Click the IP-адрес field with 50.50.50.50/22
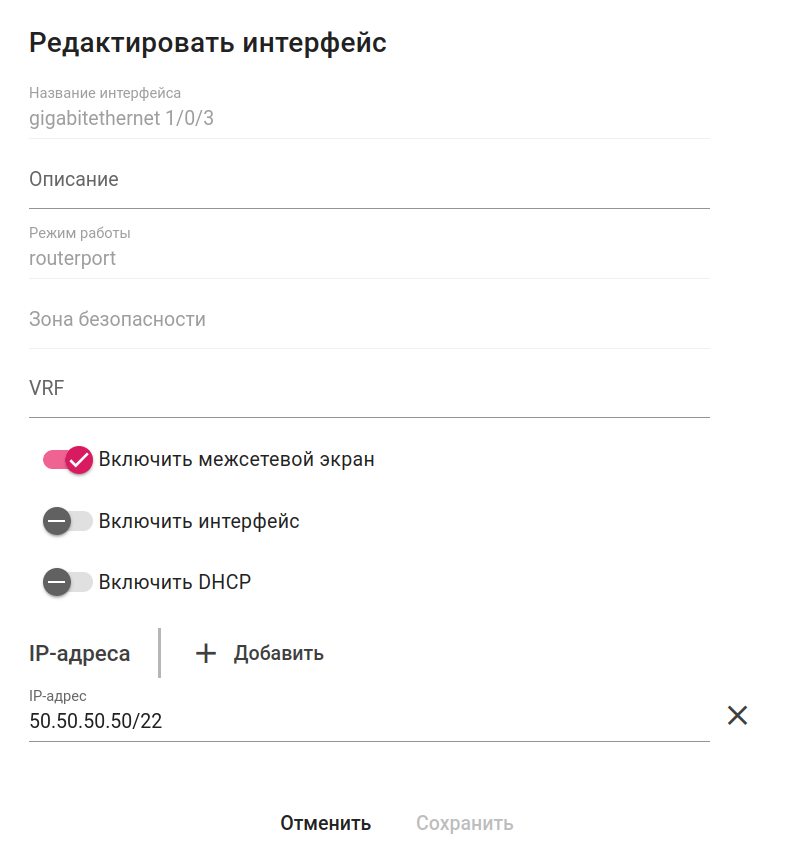794x855 pixels. 368,721
